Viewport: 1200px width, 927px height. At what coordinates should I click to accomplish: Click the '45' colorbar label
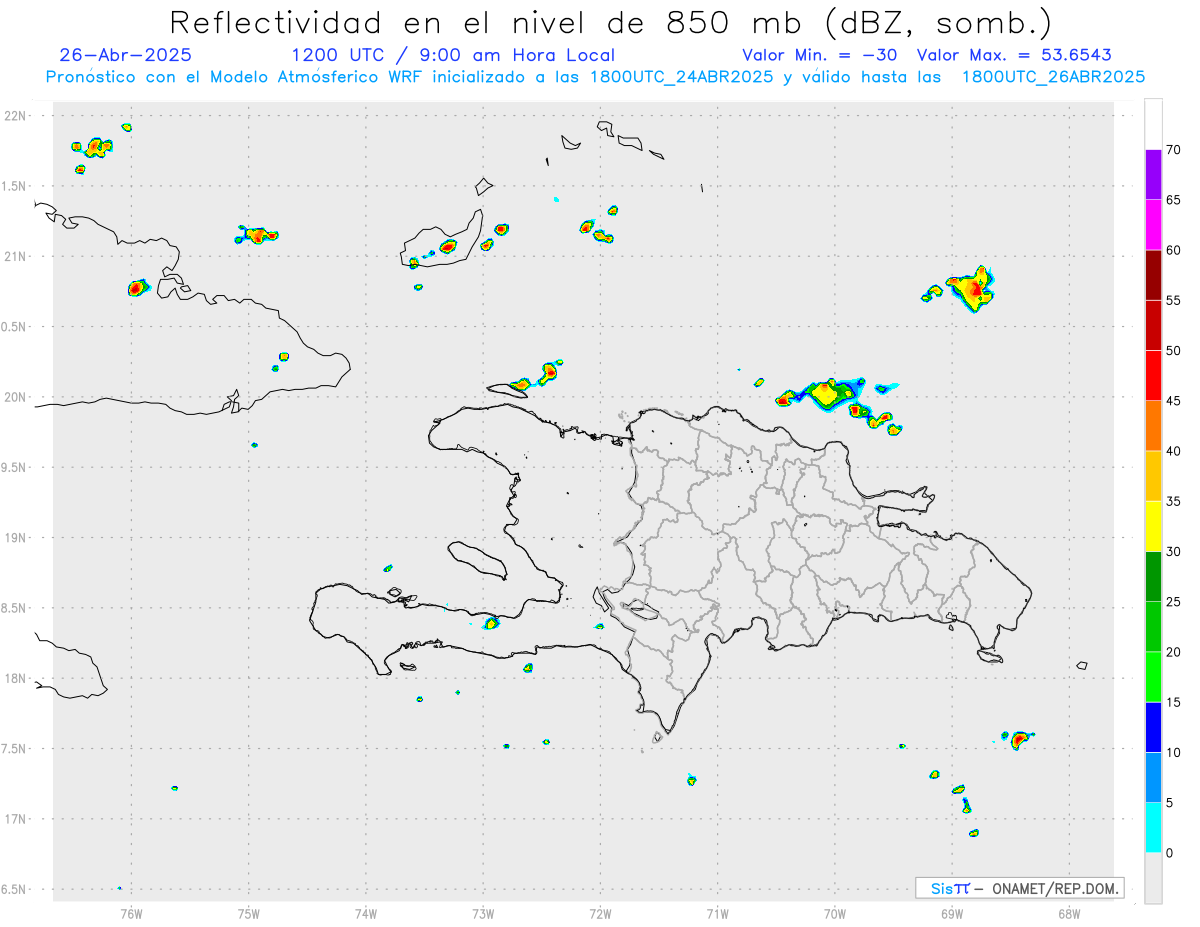(x=1174, y=401)
